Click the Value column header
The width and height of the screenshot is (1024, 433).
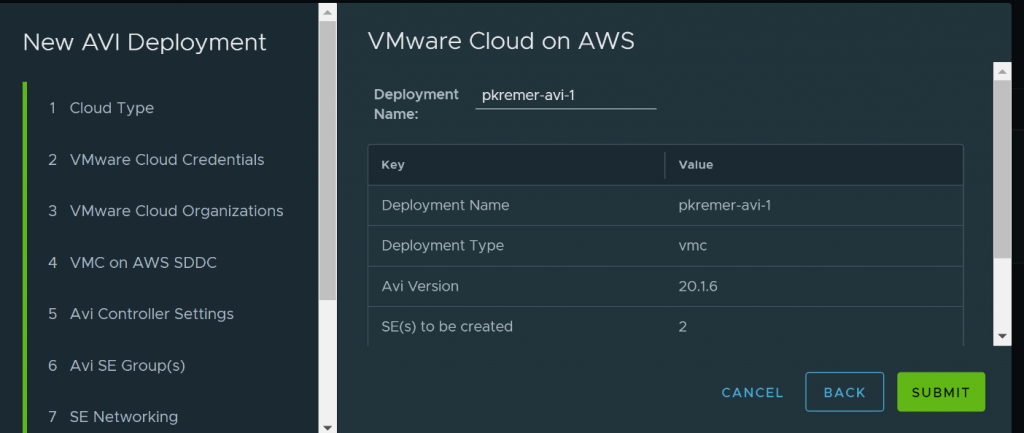tap(696, 165)
